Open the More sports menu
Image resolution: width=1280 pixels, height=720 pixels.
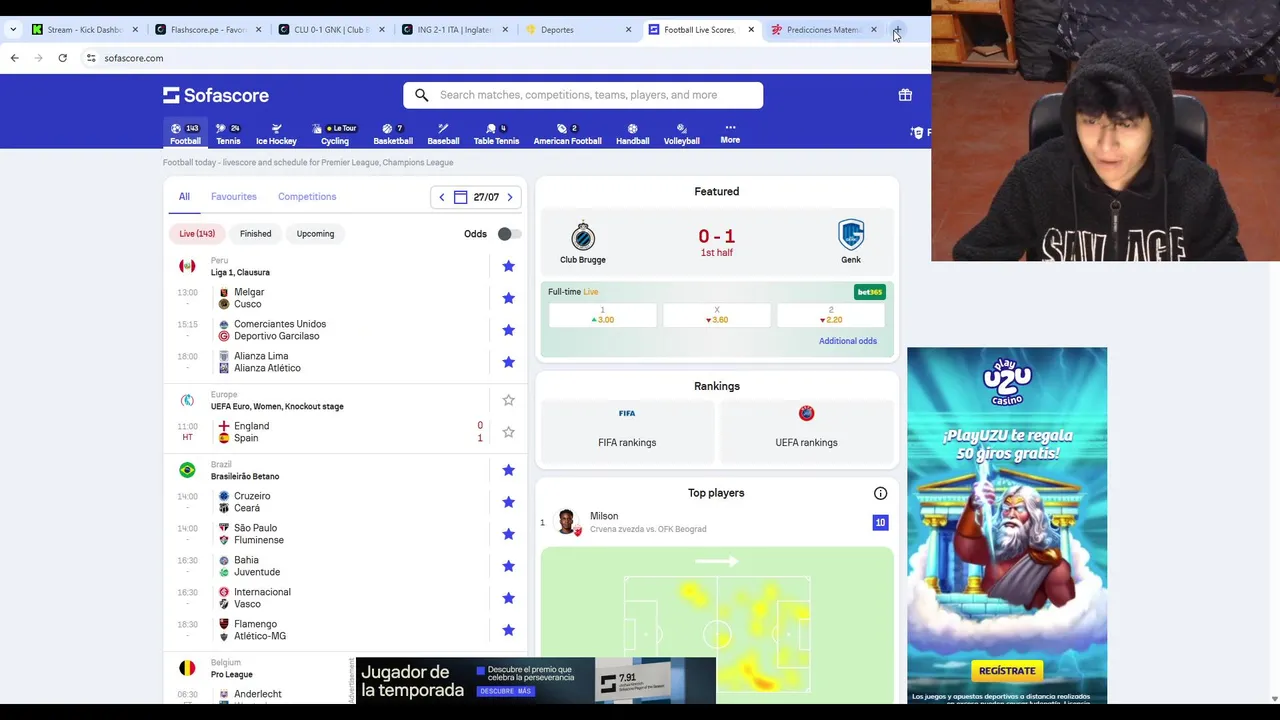point(730,133)
